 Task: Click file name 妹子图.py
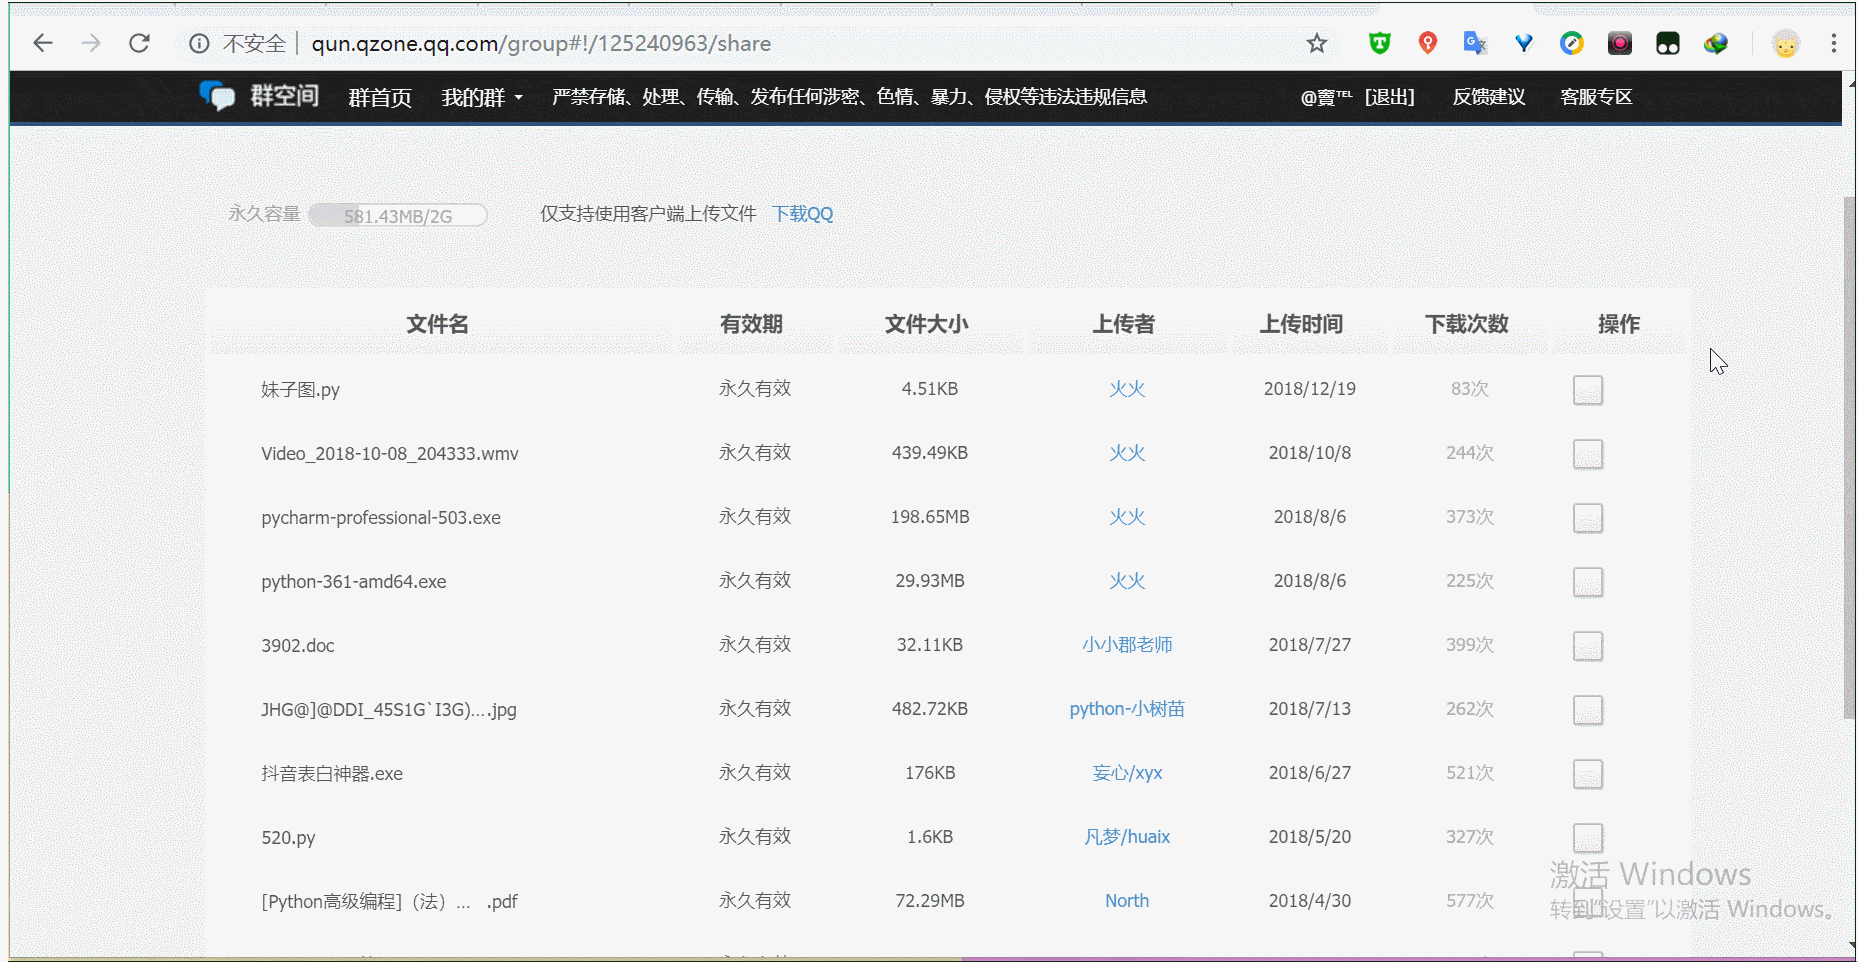[300, 390]
